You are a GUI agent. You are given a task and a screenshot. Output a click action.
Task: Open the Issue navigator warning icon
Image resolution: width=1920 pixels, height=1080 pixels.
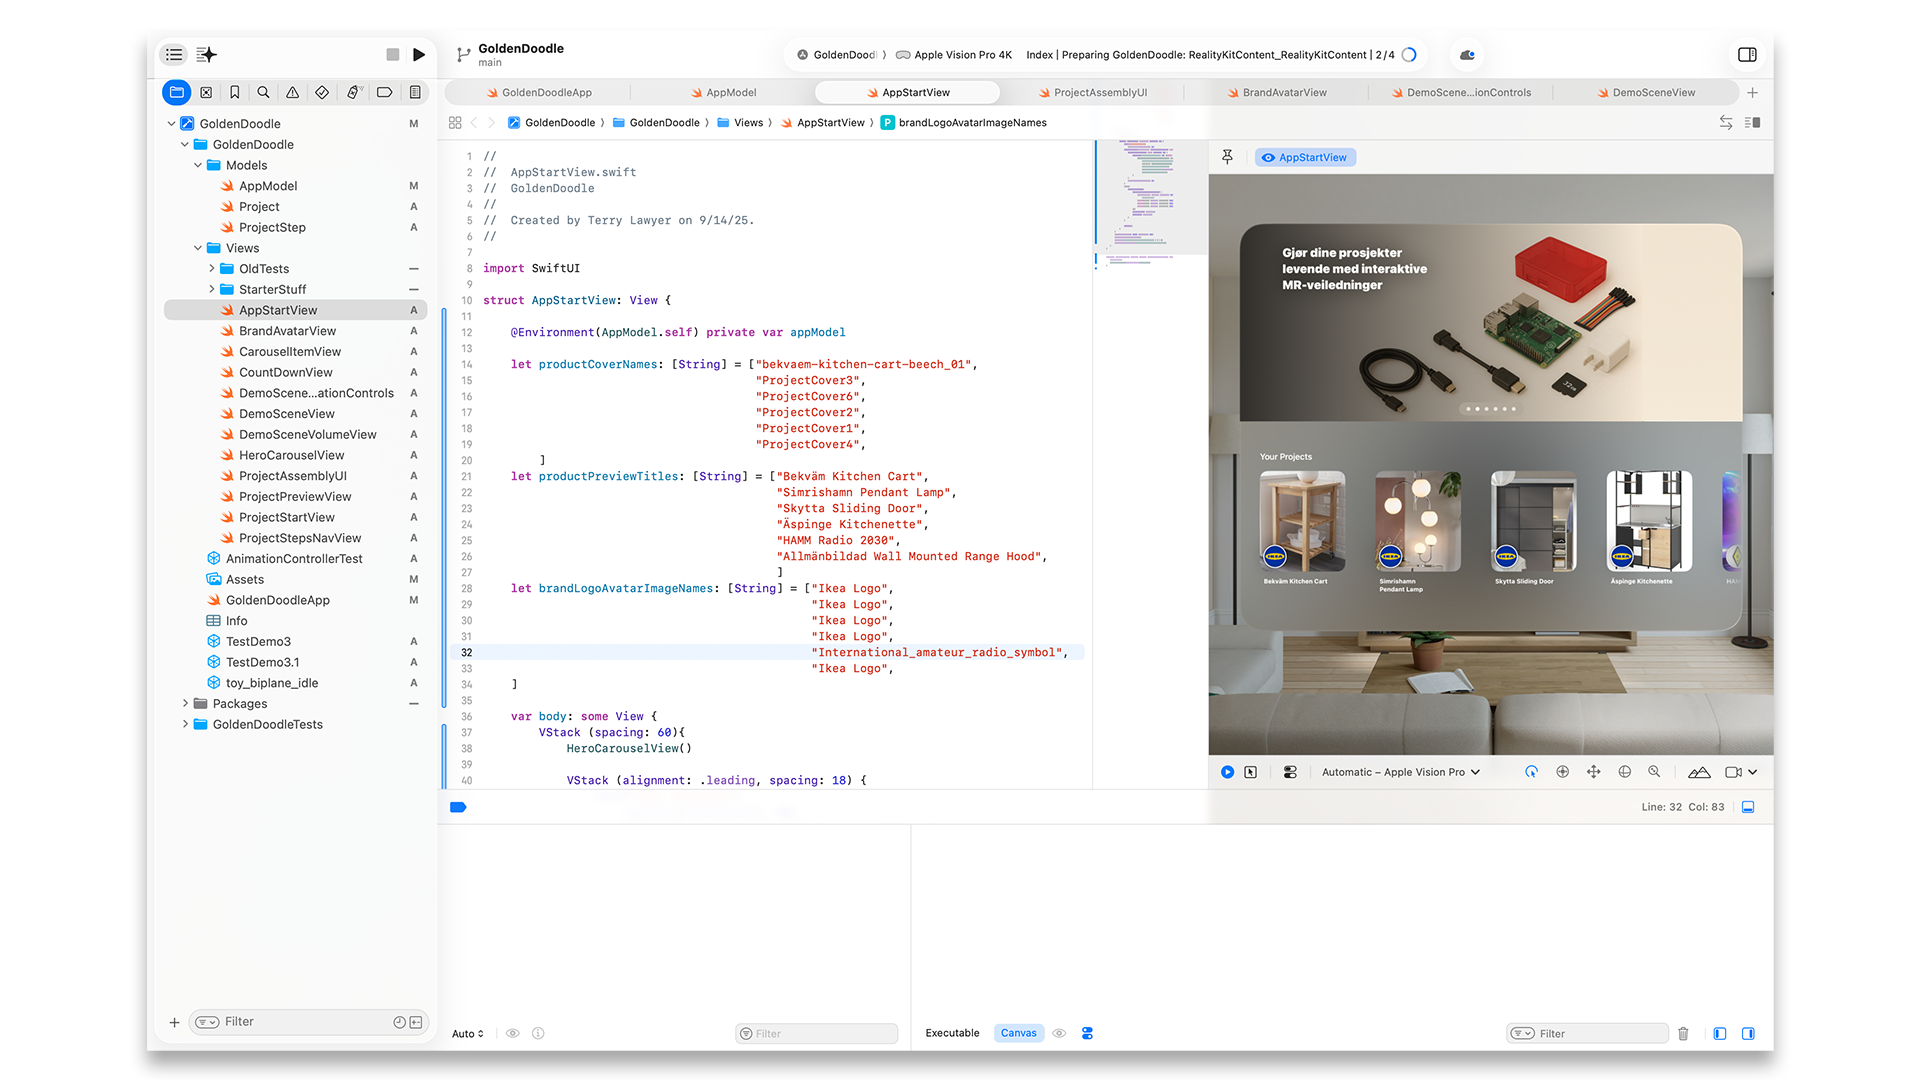[x=292, y=92]
